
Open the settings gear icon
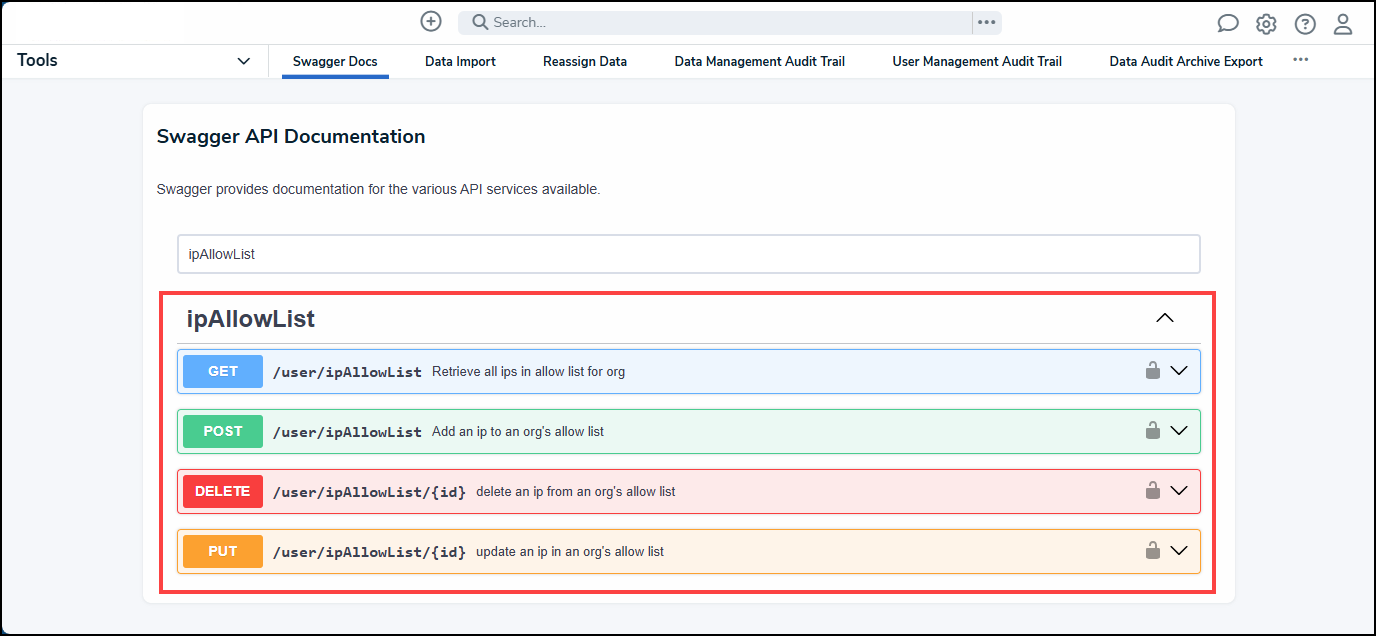[1266, 24]
